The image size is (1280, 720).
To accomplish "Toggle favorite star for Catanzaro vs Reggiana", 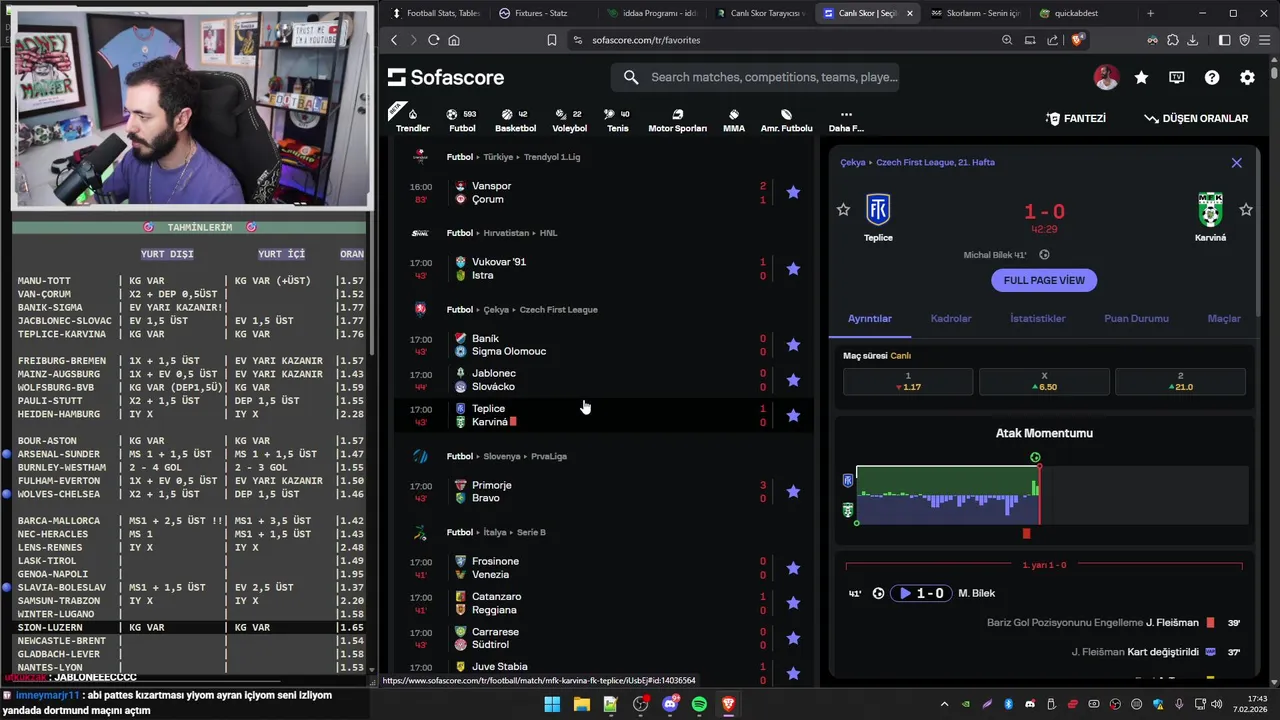I will point(793,603).
